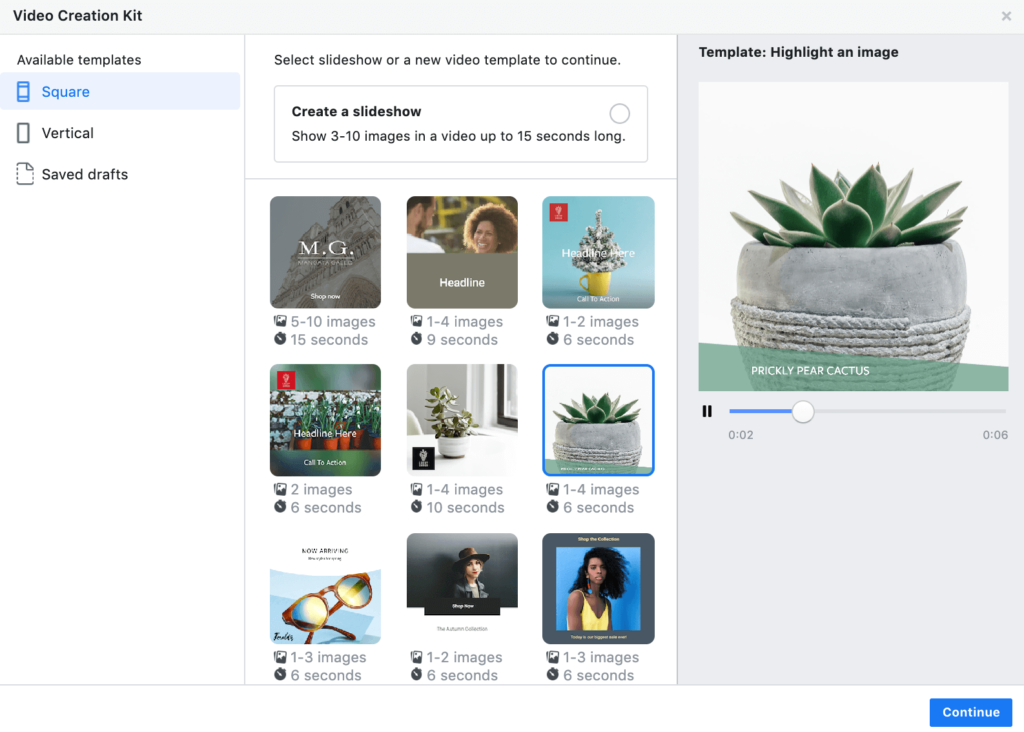This screenshot has width=1024, height=732.
Task: Click the '9 seconds' label
Action: coord(462,340)
